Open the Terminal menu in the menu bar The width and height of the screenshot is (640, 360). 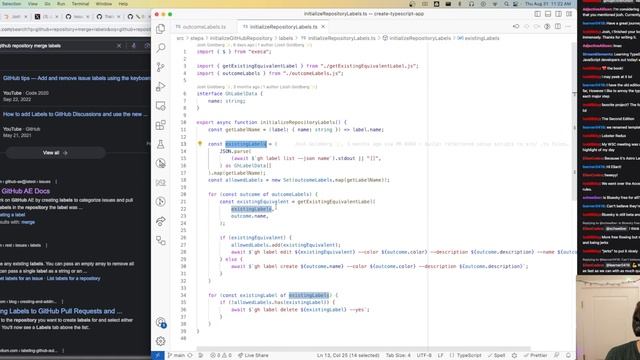pos(80,4)
